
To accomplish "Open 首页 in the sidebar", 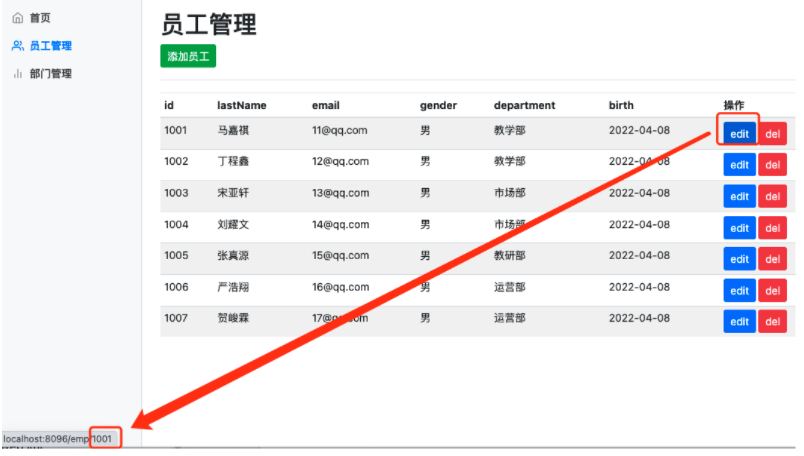I will (x=39, y=18).
